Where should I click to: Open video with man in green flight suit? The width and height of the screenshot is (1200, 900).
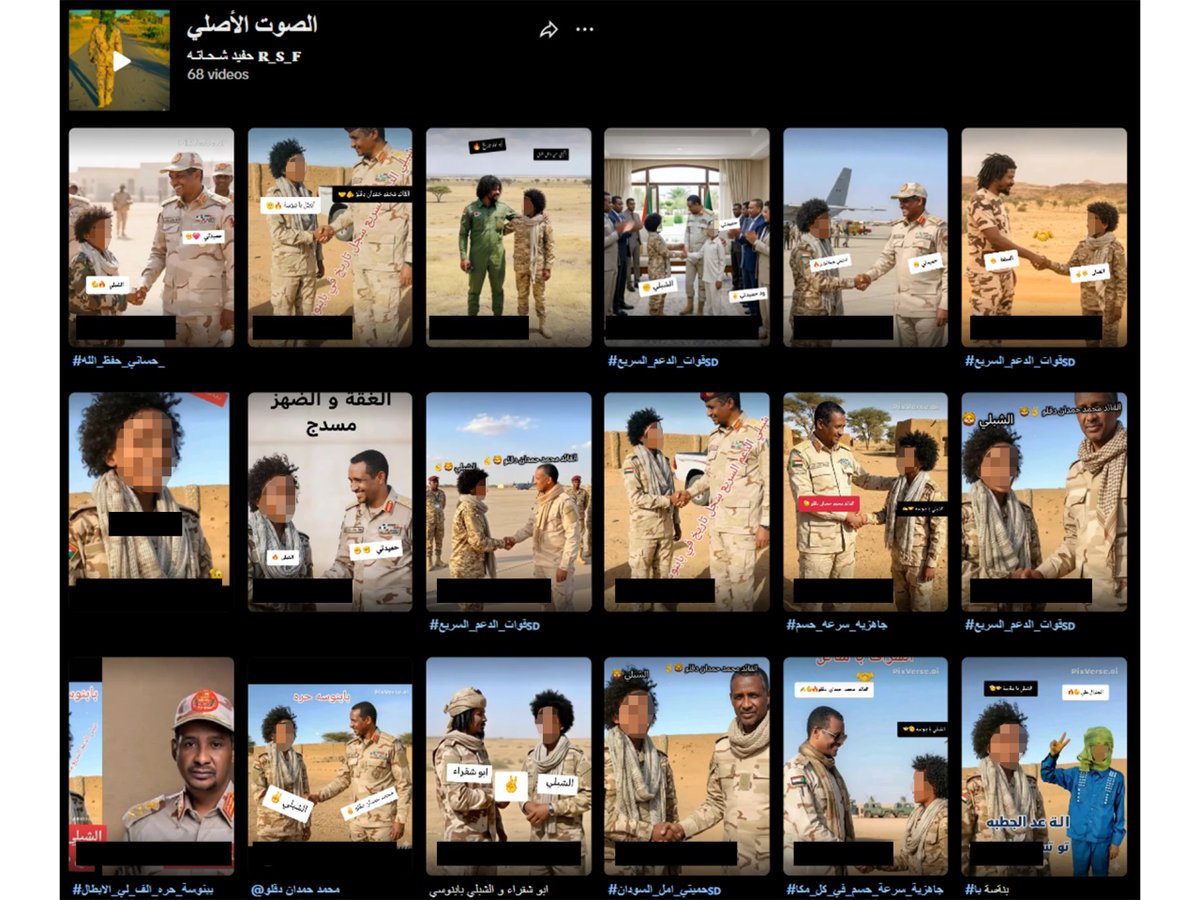509,237
